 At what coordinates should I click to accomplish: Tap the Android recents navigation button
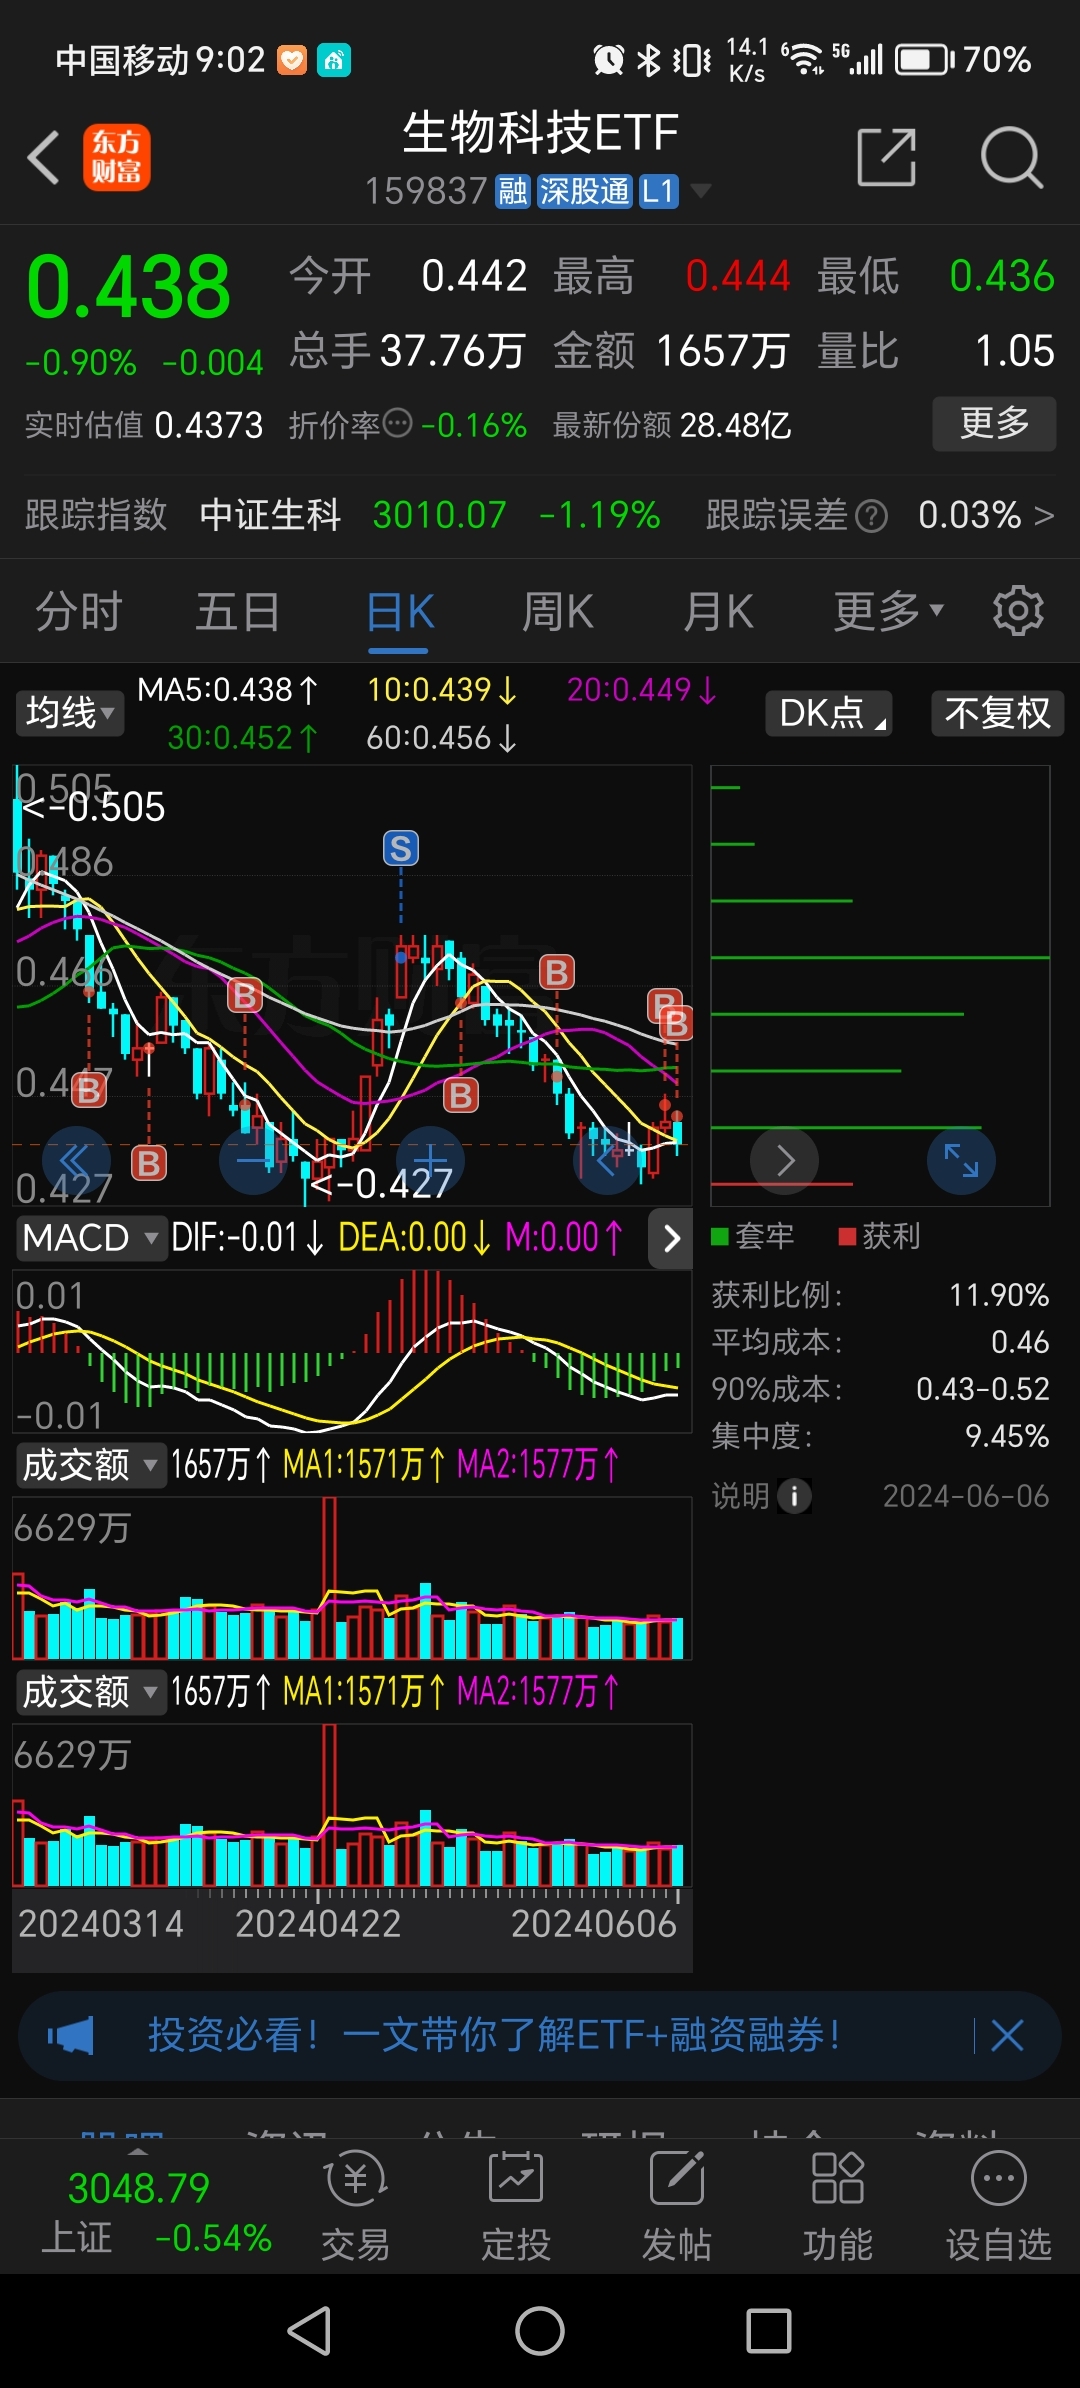pos(769,2331)
